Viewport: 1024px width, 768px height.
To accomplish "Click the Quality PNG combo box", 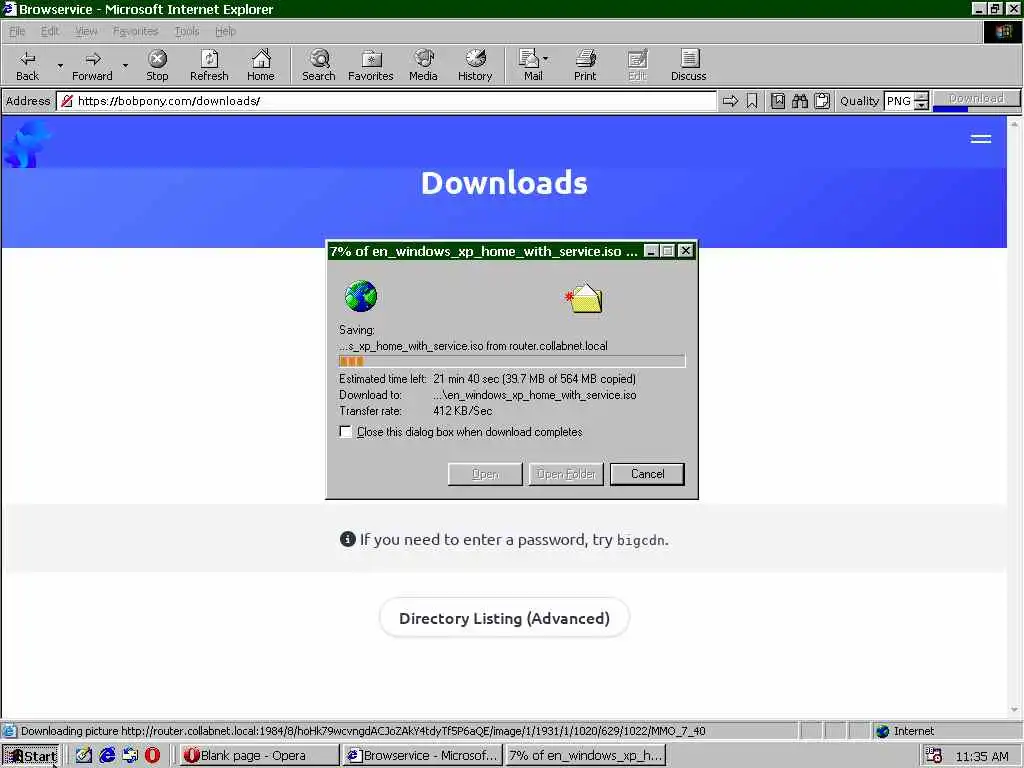I will [x=899, y=101].
